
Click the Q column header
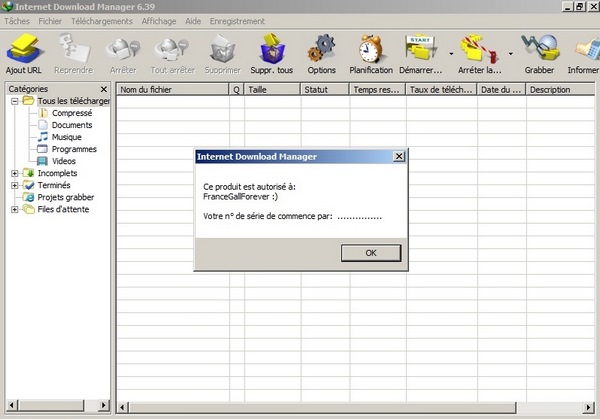click(236, 90)
